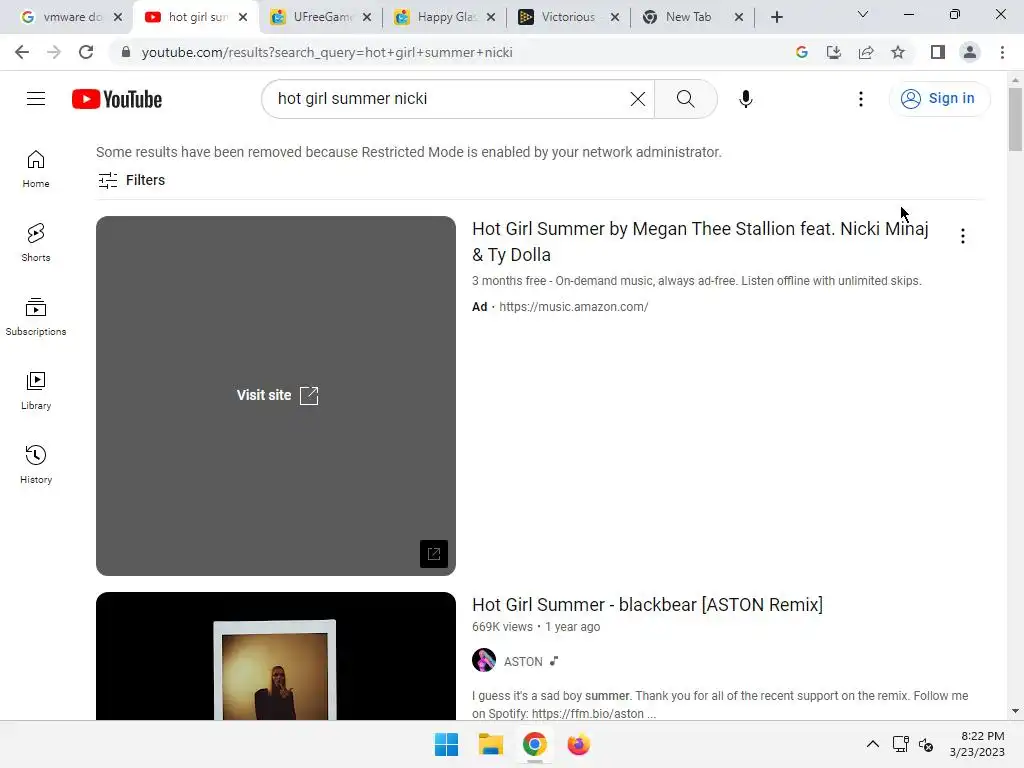The width and height of the screenshot is (1024, 768).
Task: Open the Hot Girl Summer Megan Thee Stallion ad title
Action: (x=700, y=242)
